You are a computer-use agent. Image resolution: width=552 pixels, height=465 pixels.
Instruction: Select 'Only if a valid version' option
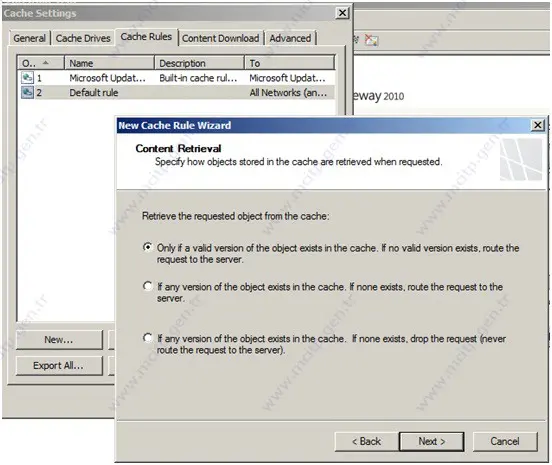(148, 247)
